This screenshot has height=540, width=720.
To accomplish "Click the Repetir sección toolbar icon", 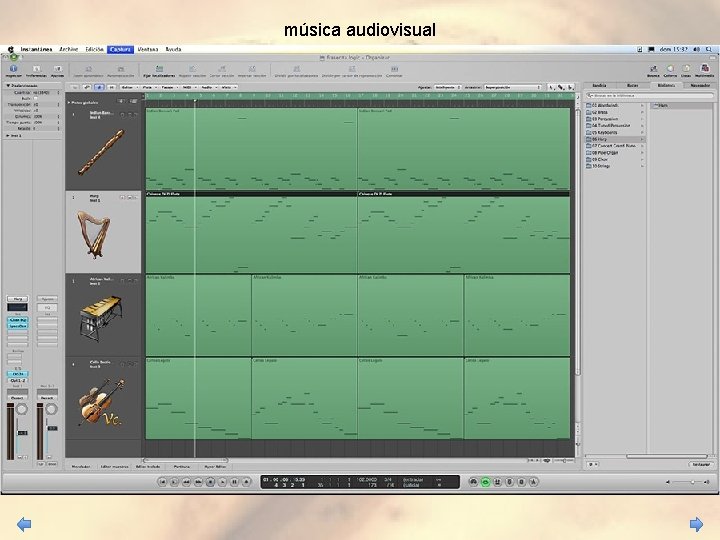I will (x=192, y=69).
